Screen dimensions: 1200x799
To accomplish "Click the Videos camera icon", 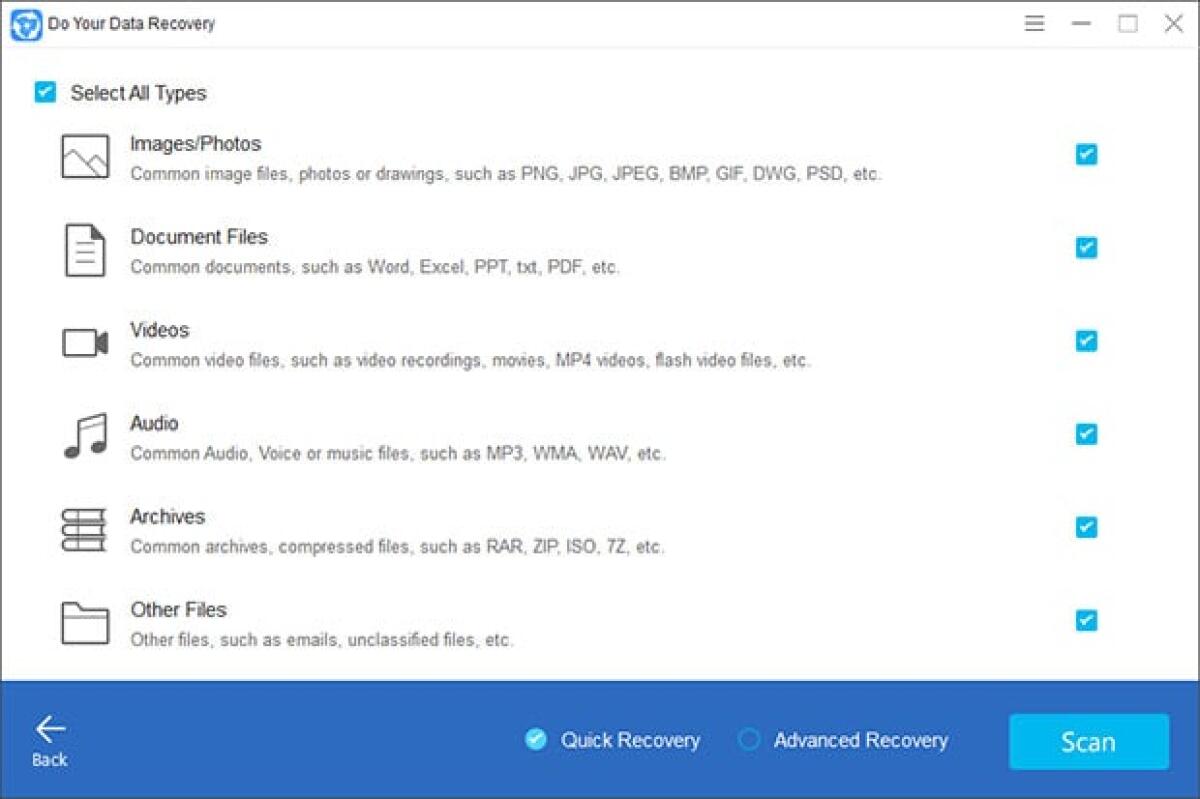I will coord(84,341).
